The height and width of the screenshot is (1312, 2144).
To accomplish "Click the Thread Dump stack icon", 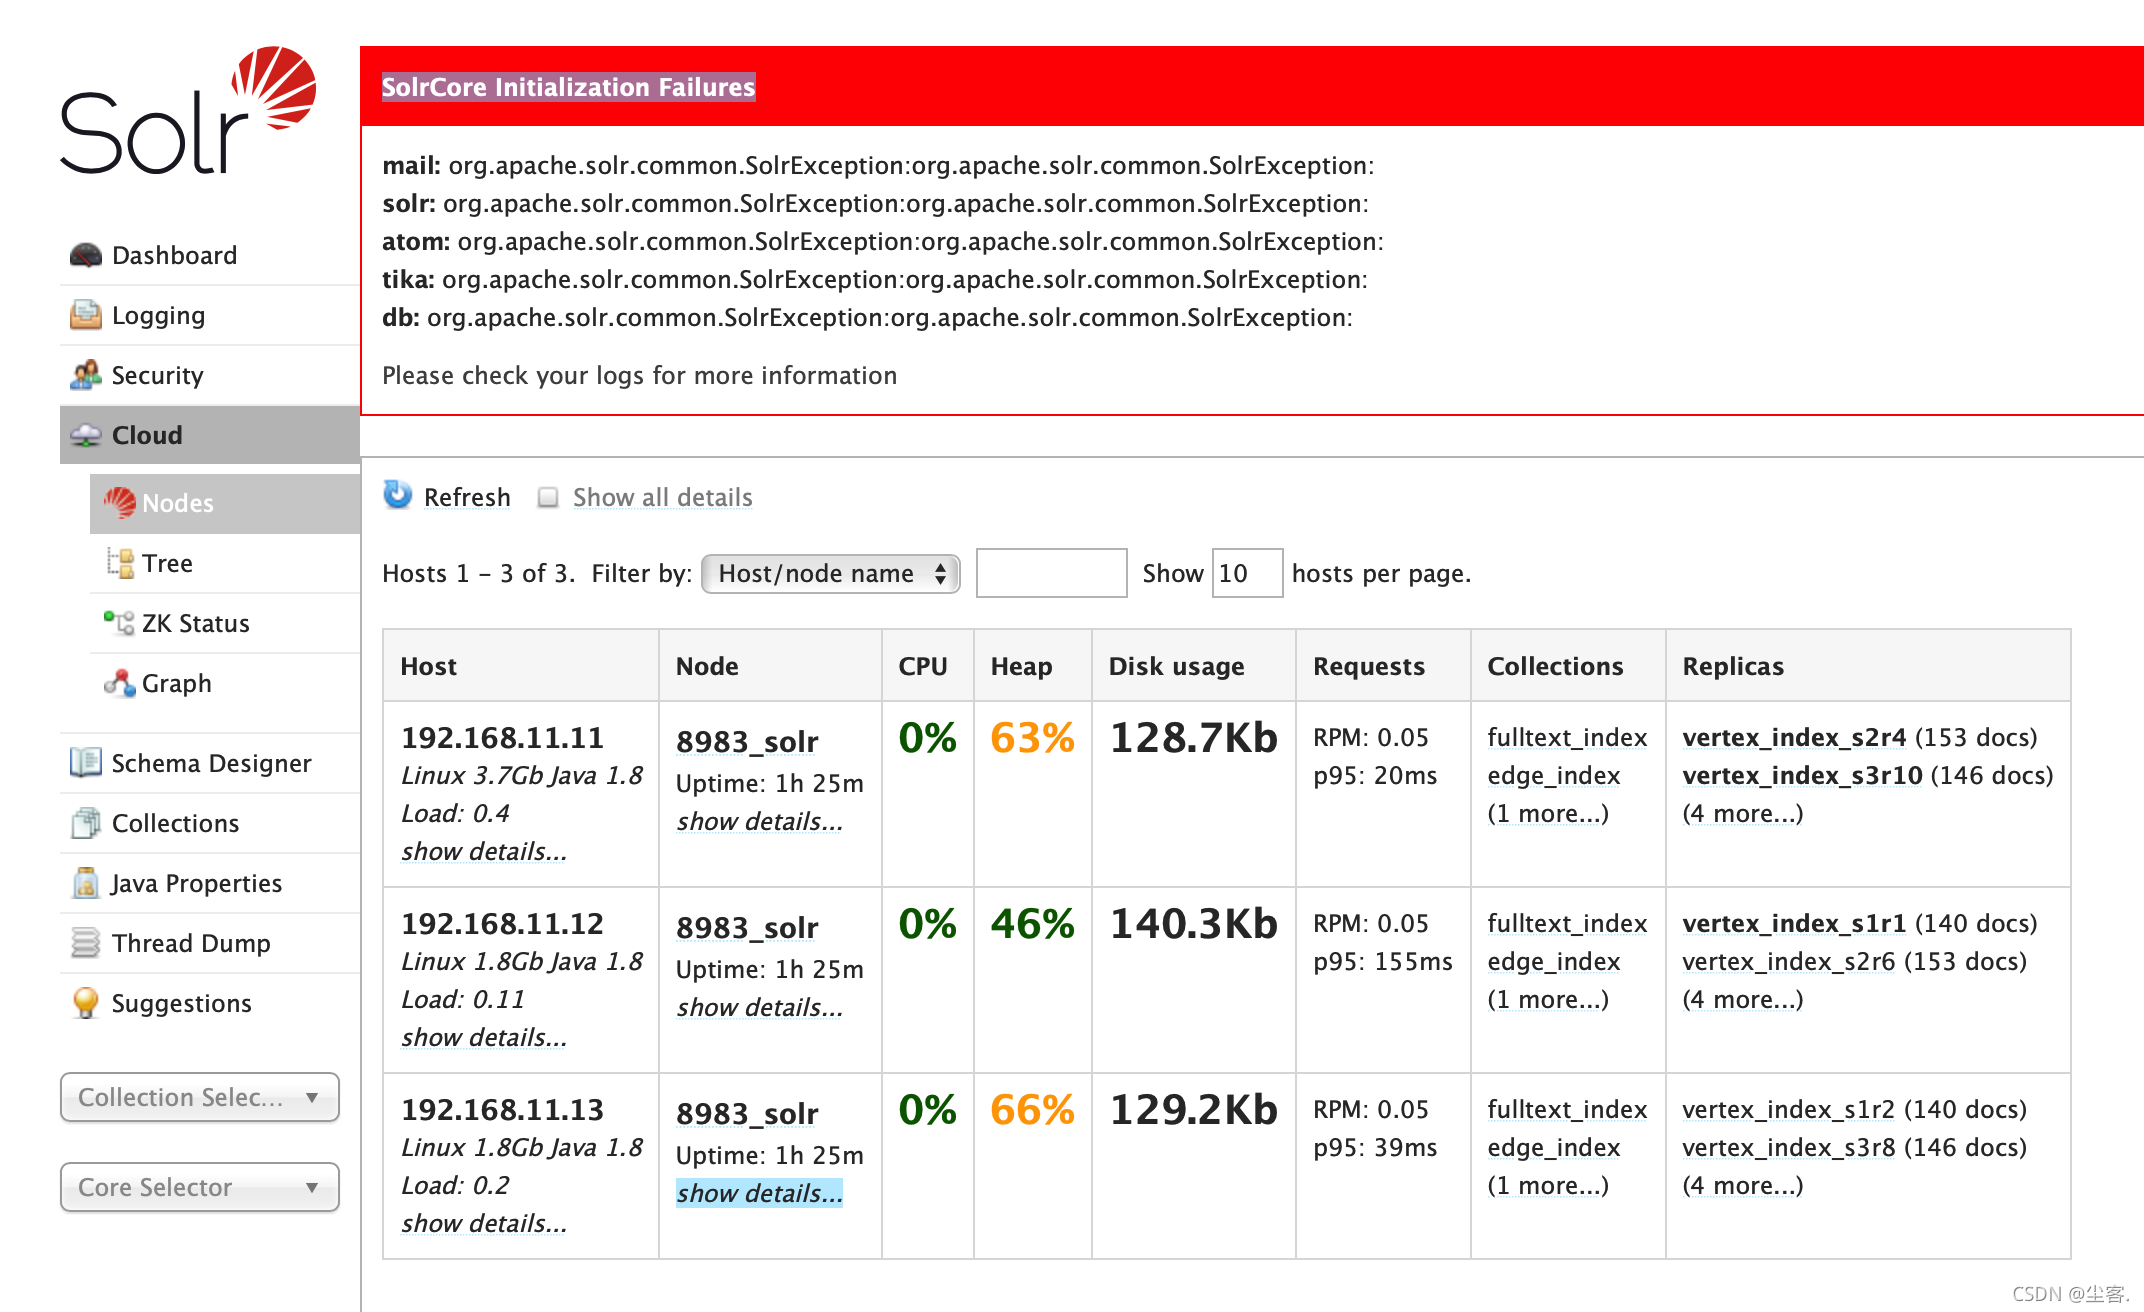I will (86, 943).
